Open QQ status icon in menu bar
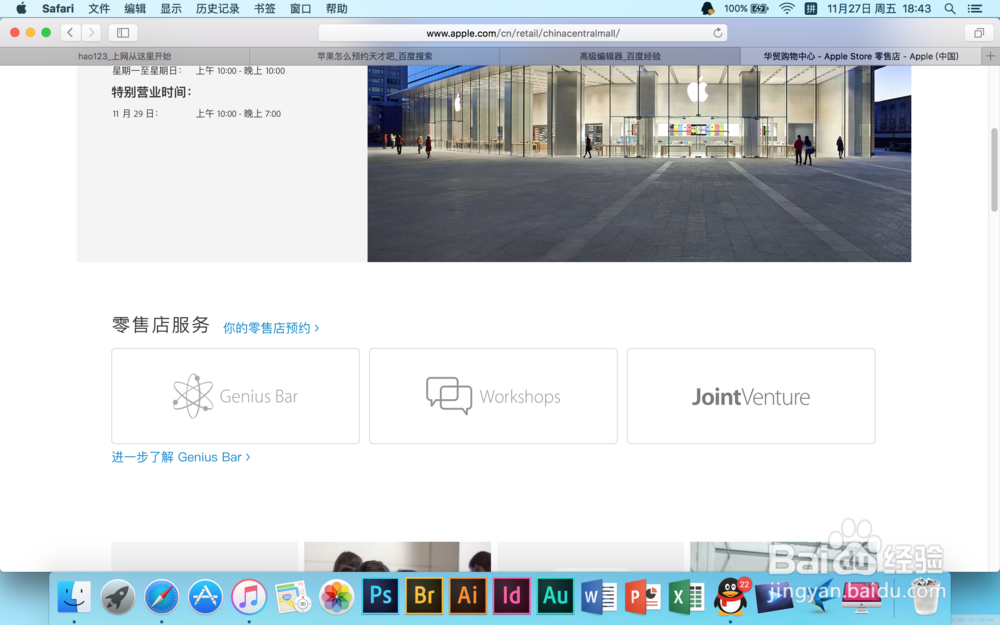This screenshot has width=1000, height=625. click(x=707, y=8)
